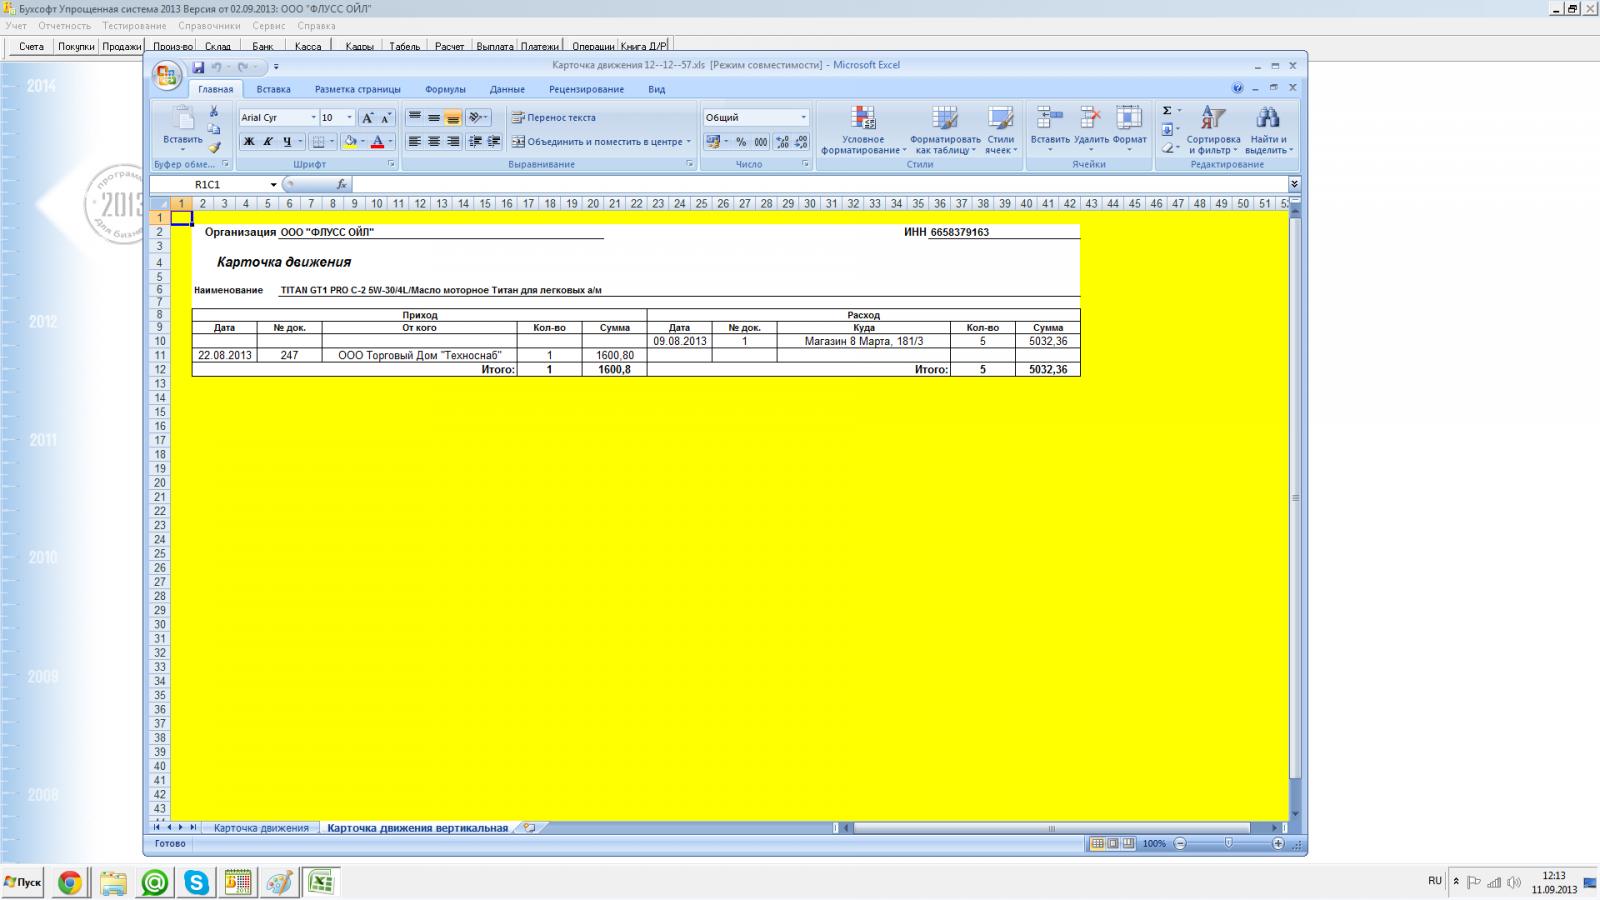Select the 'Карточка движения' sheet tab
The image size is (1600, 900).
tap(261, 828)
